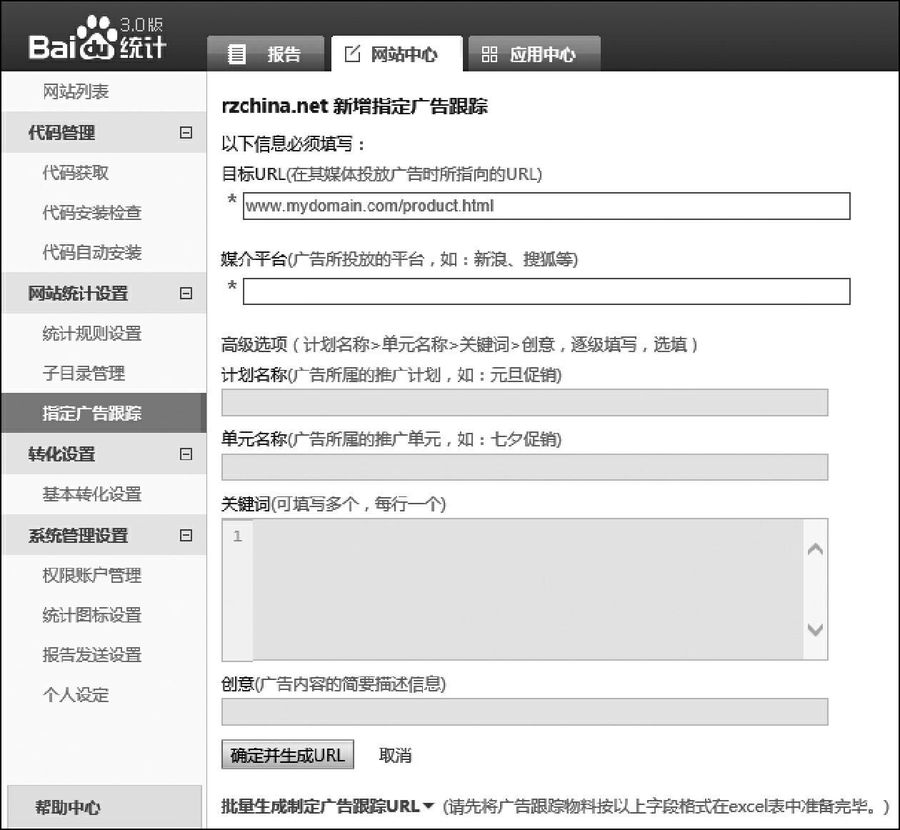Click the heading "rzchina.net 新增指定广告跟踪"
Viewport: 900px width, 830px height.
click(x=355, y=106)
